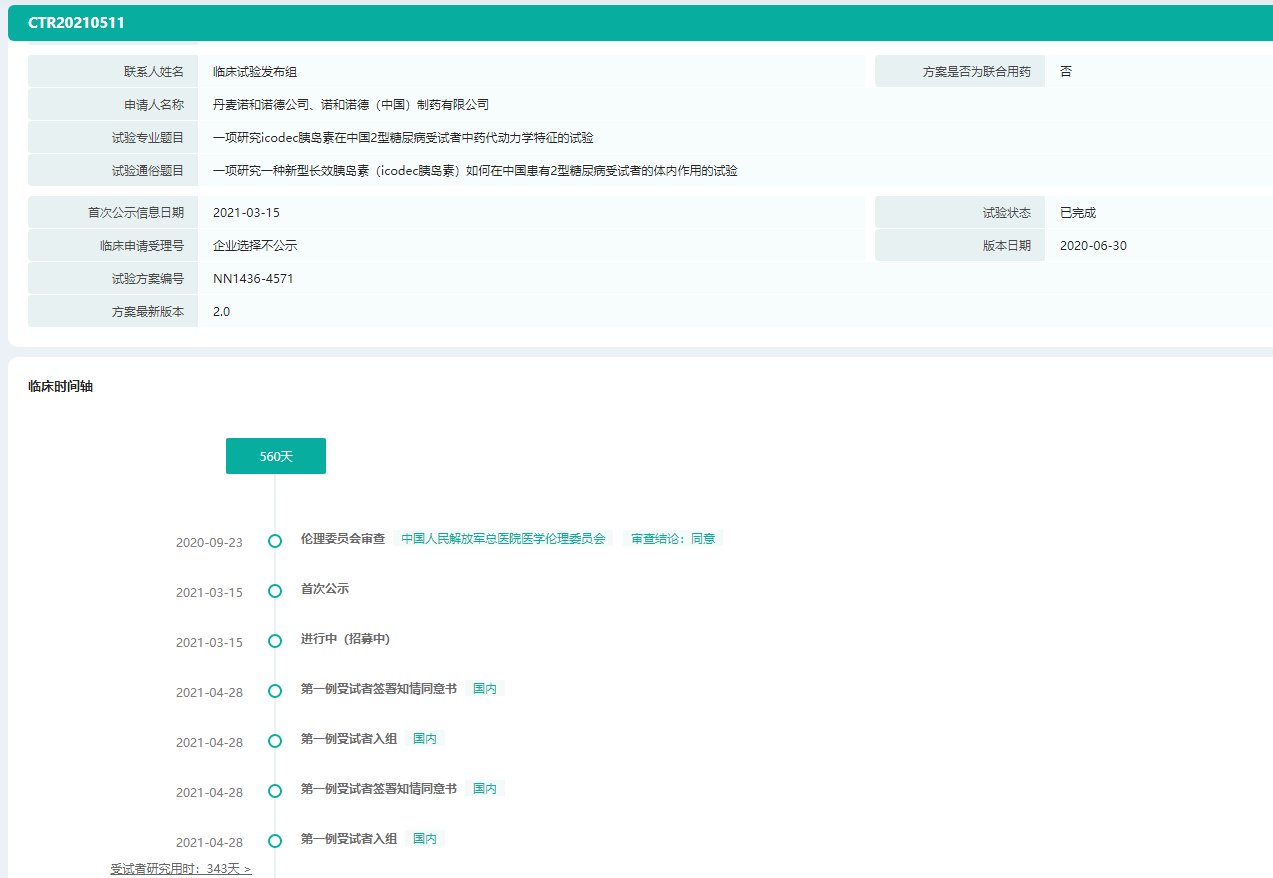Screen dimensions: 1273x878
Task: Click the 进行中（招募中）timeline node circle
Action: tap(275, 641)
